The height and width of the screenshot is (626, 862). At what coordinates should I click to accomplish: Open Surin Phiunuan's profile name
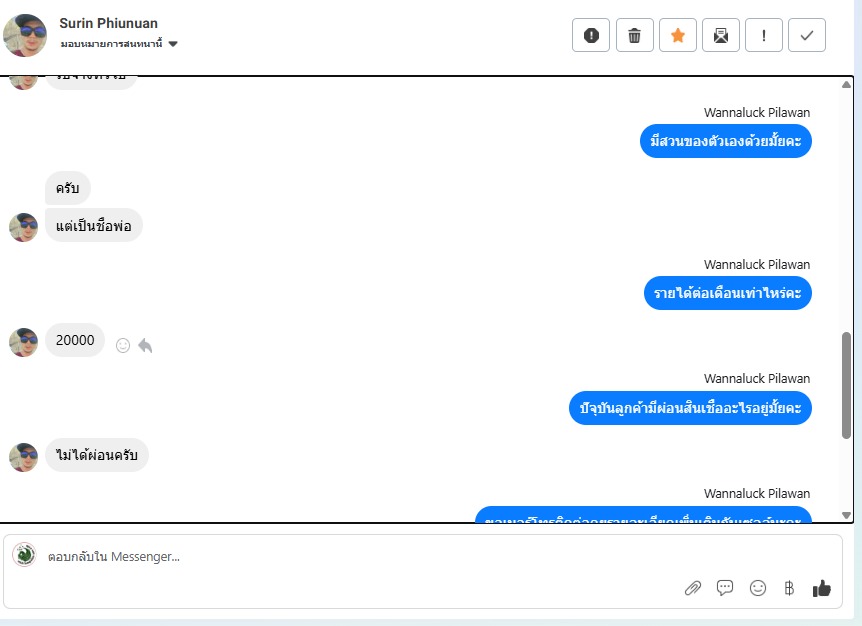pyautogui.click(x=108, y=23)
